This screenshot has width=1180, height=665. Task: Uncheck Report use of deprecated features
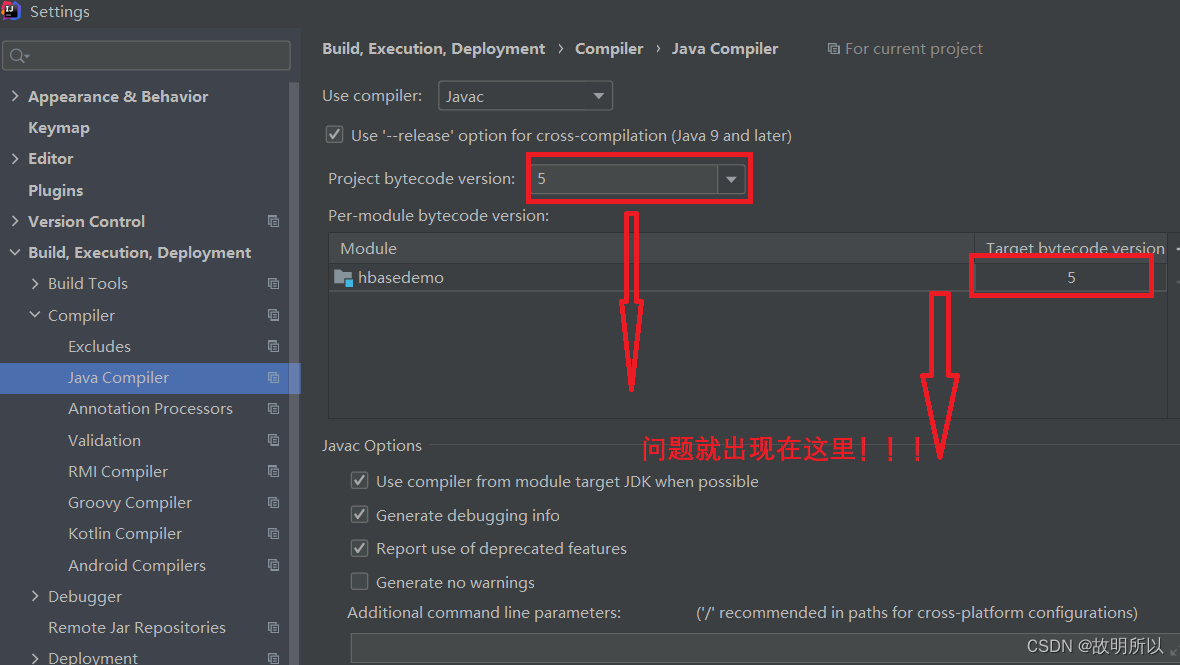pos(360,548)
